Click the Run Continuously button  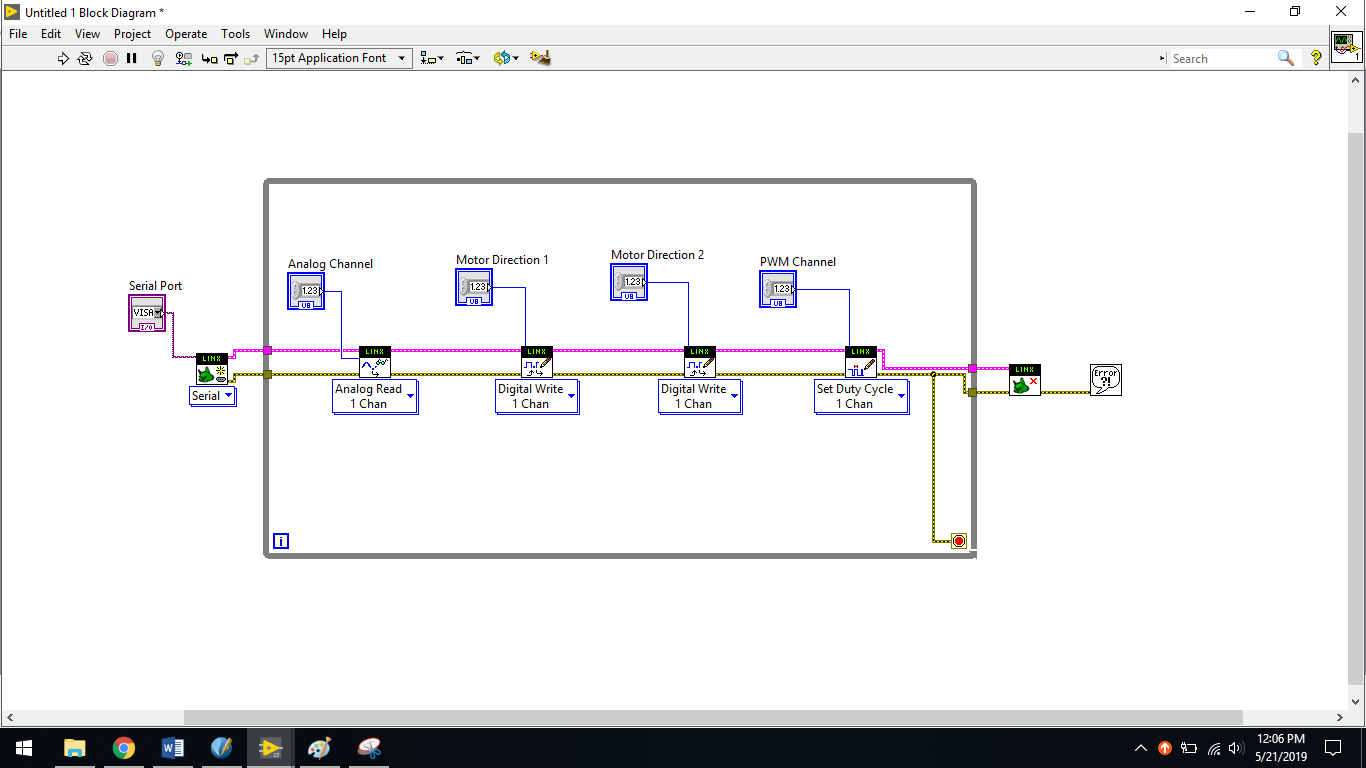point(85,58)
